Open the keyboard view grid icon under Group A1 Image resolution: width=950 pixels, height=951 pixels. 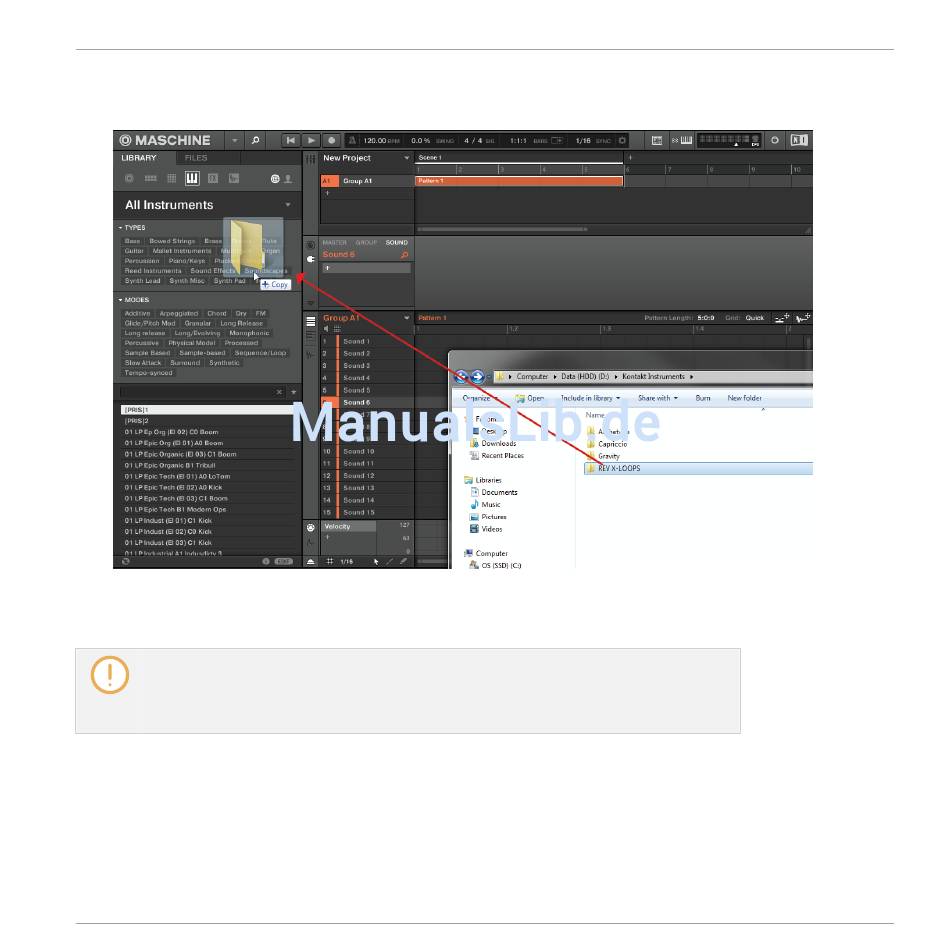[x=337, y=329]
